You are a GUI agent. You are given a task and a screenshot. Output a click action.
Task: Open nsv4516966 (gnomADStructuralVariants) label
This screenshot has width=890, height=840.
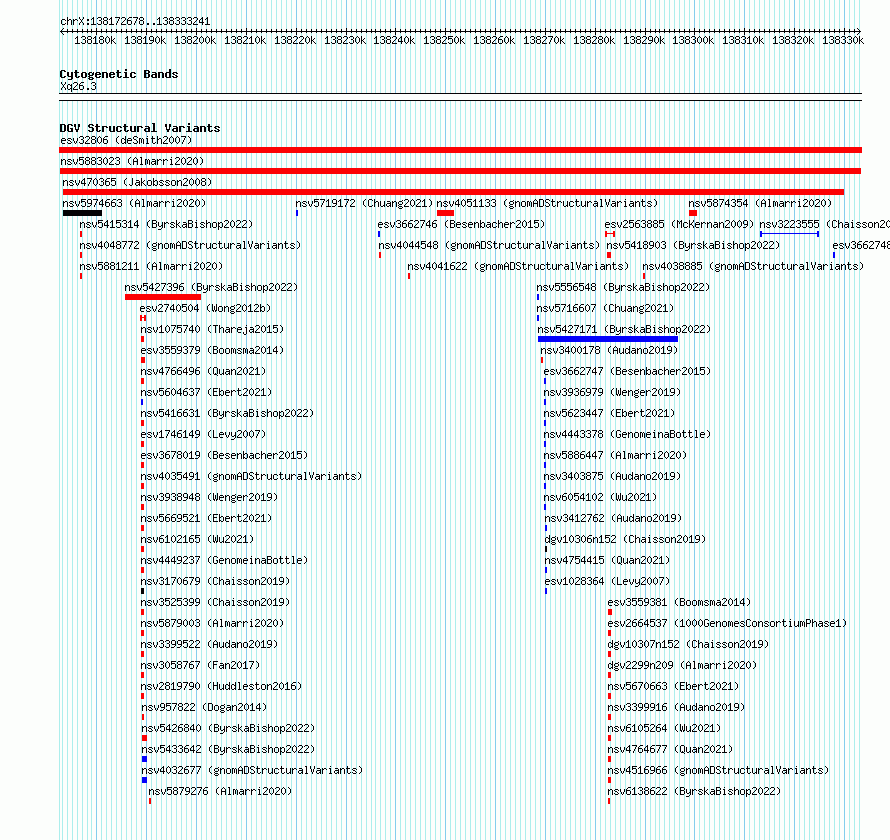coord(718,770)
